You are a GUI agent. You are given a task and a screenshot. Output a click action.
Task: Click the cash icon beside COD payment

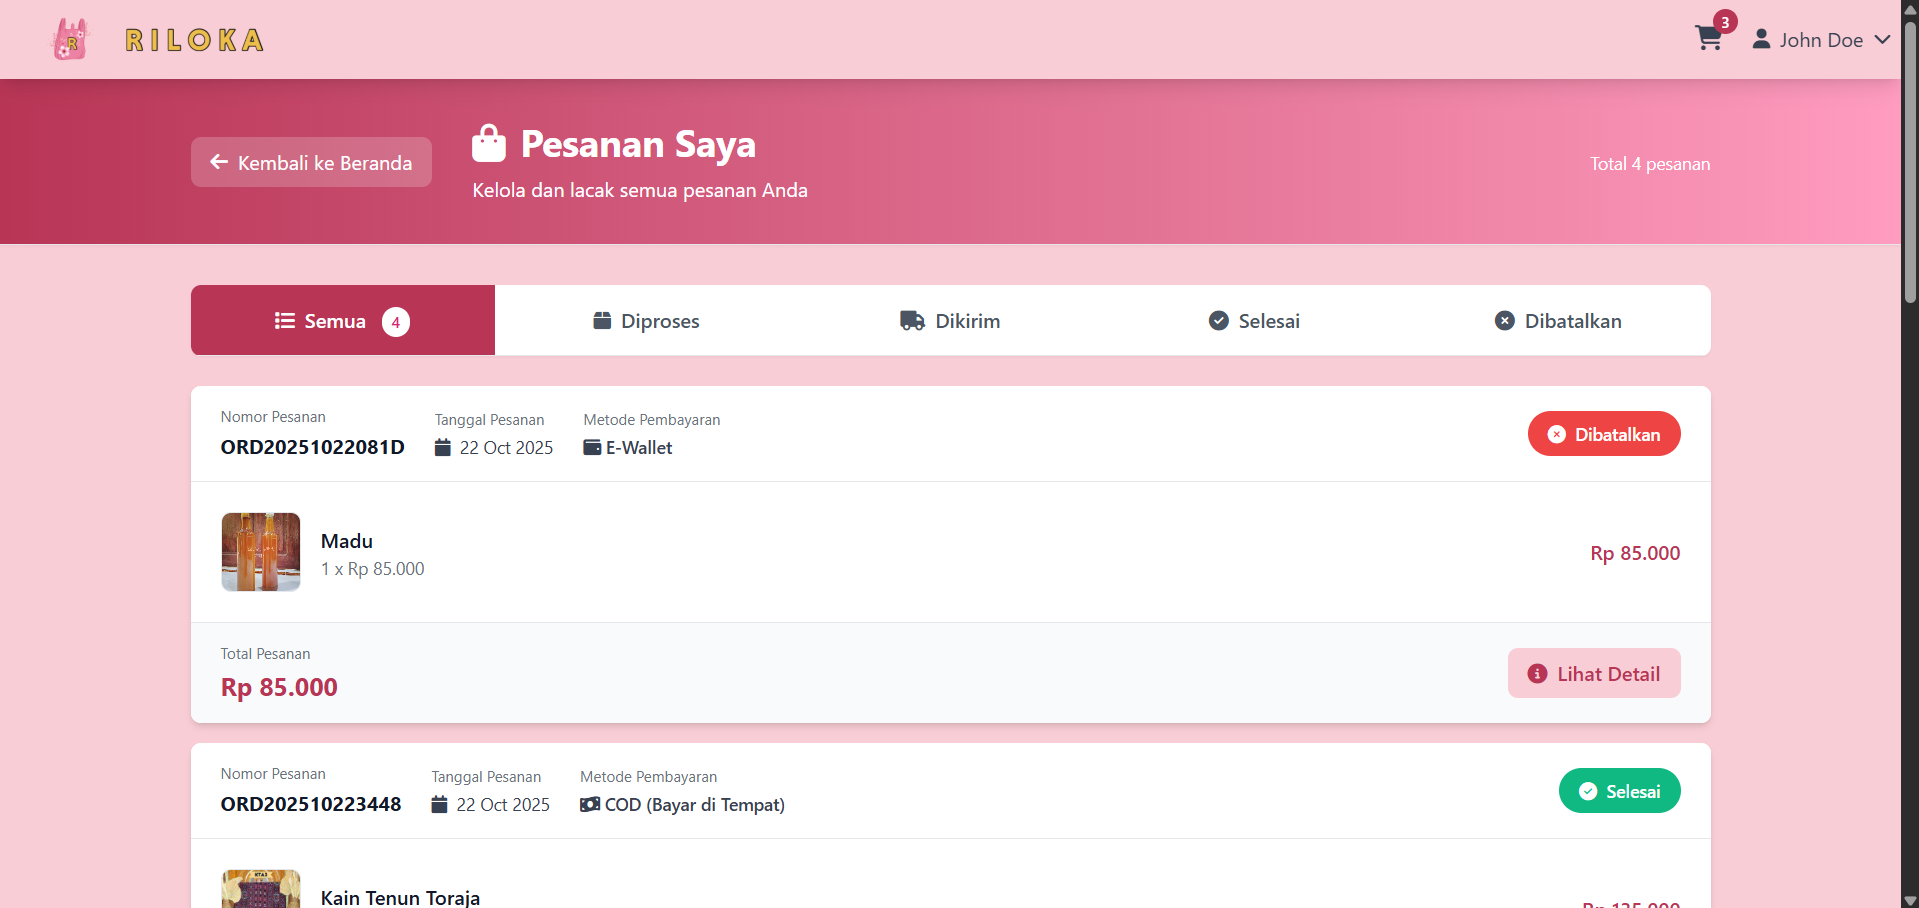pos(590,805)
